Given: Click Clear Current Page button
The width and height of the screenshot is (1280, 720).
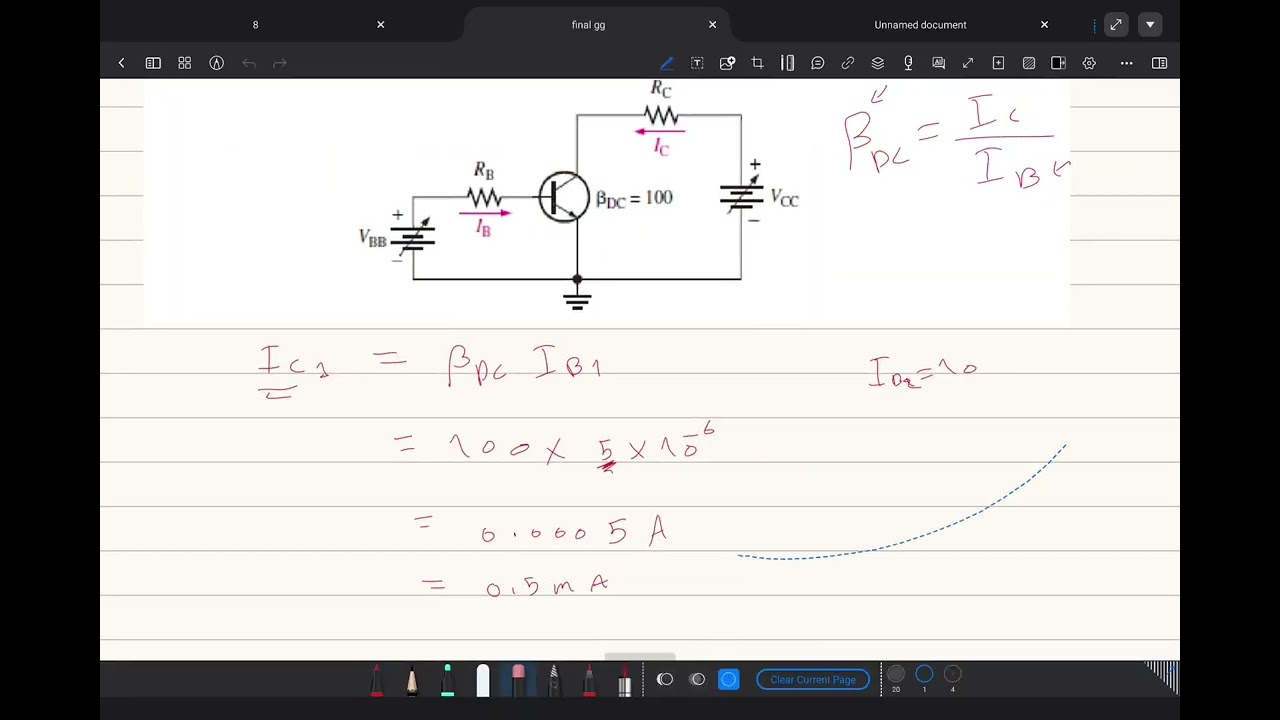Looking at the screenshot, I should [813, 680].
